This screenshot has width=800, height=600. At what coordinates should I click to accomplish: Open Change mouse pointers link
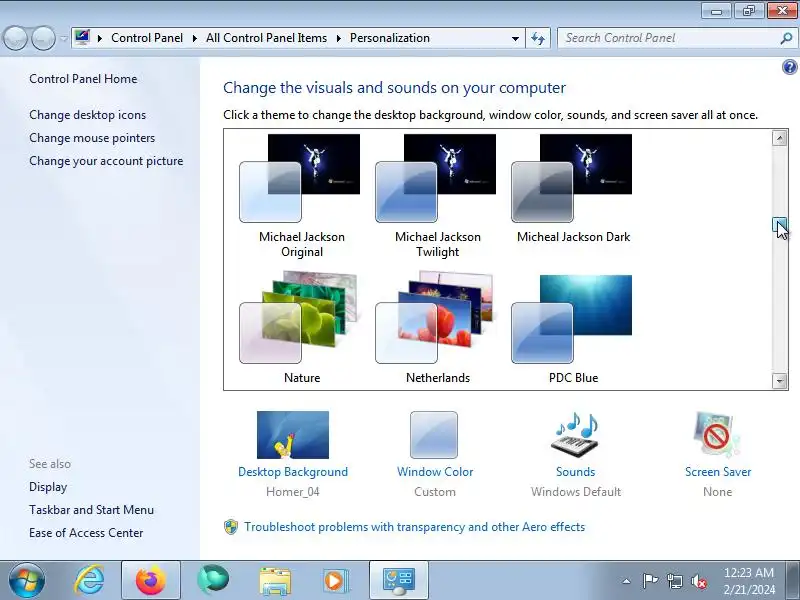(92, 138)
